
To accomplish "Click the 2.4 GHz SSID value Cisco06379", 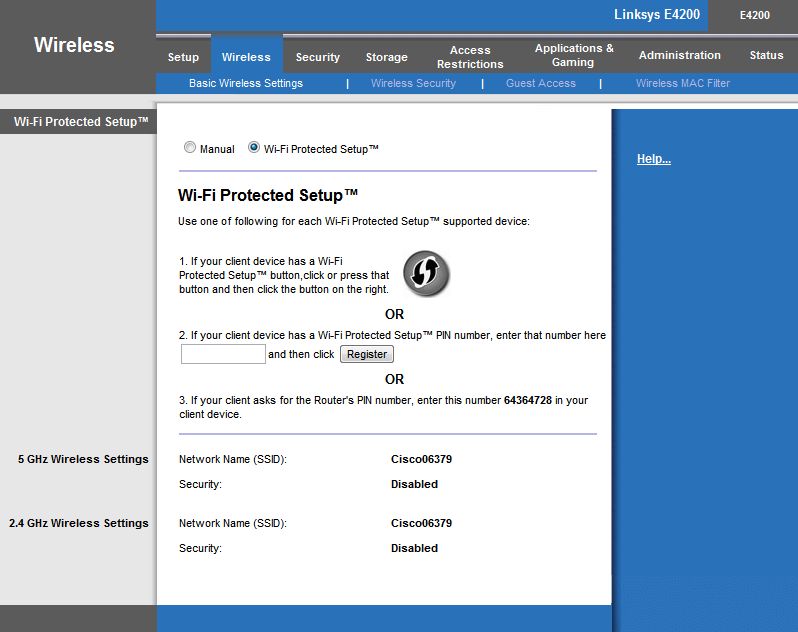I will coord(421,523).
